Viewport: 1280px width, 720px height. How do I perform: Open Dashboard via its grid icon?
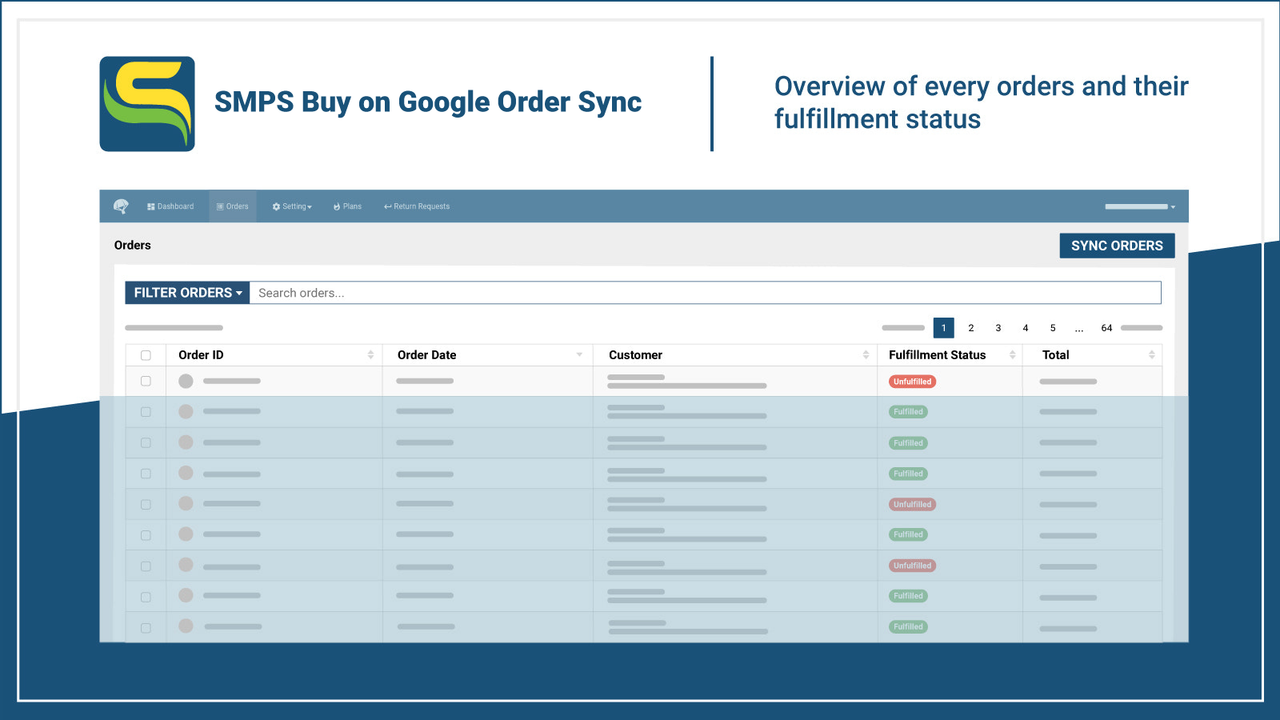click(x=151, y=206)
